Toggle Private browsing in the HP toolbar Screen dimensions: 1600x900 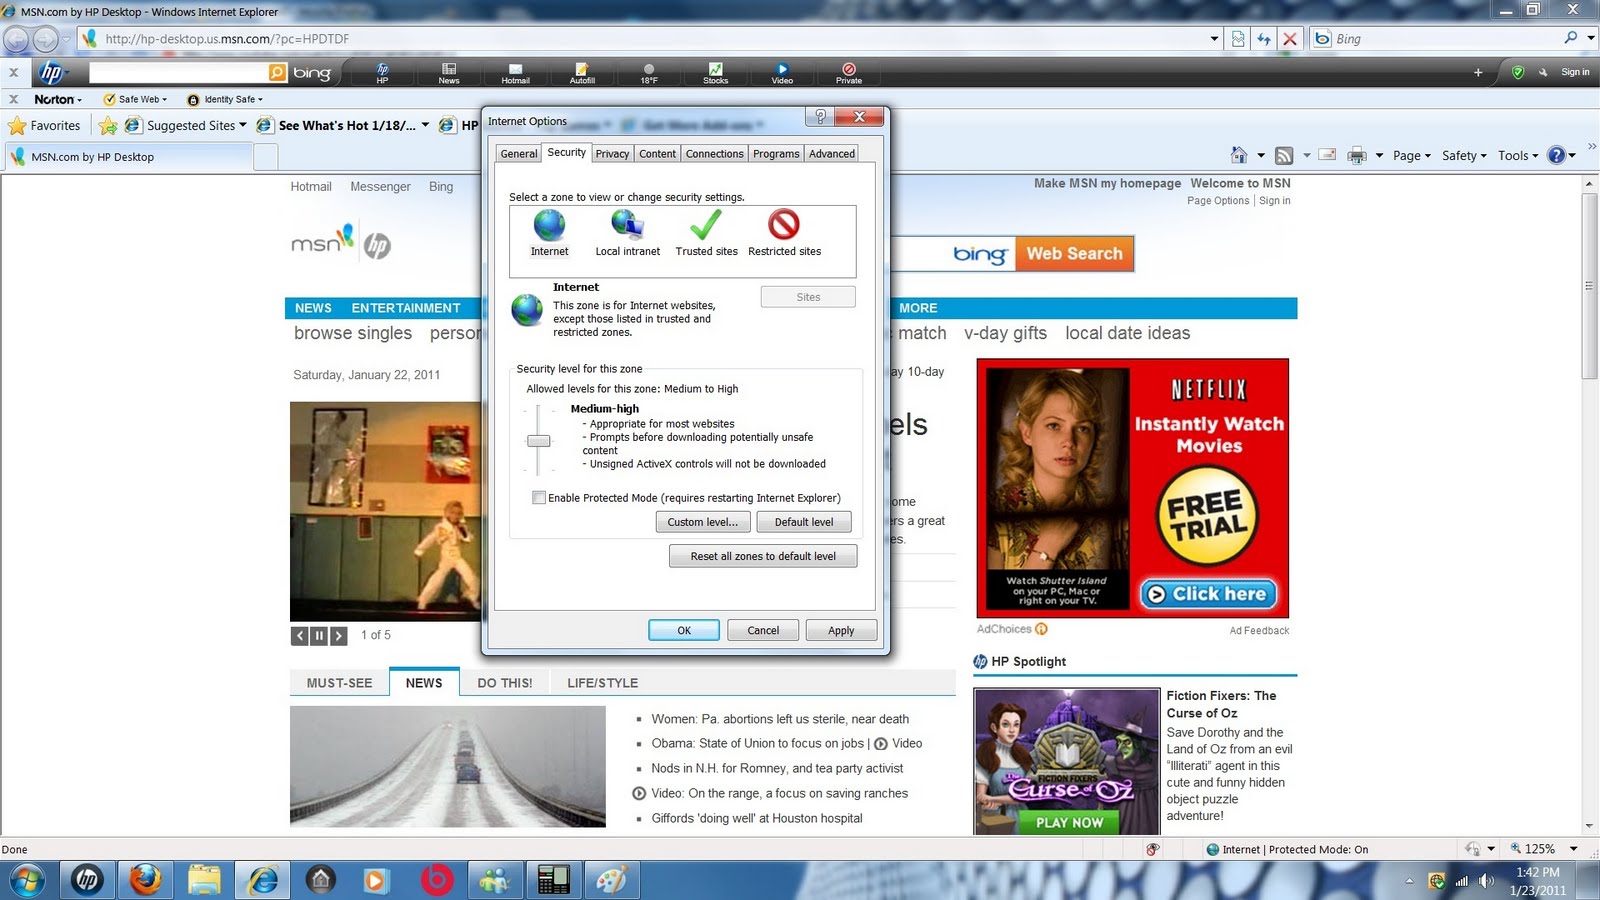(x=849, y=73)
